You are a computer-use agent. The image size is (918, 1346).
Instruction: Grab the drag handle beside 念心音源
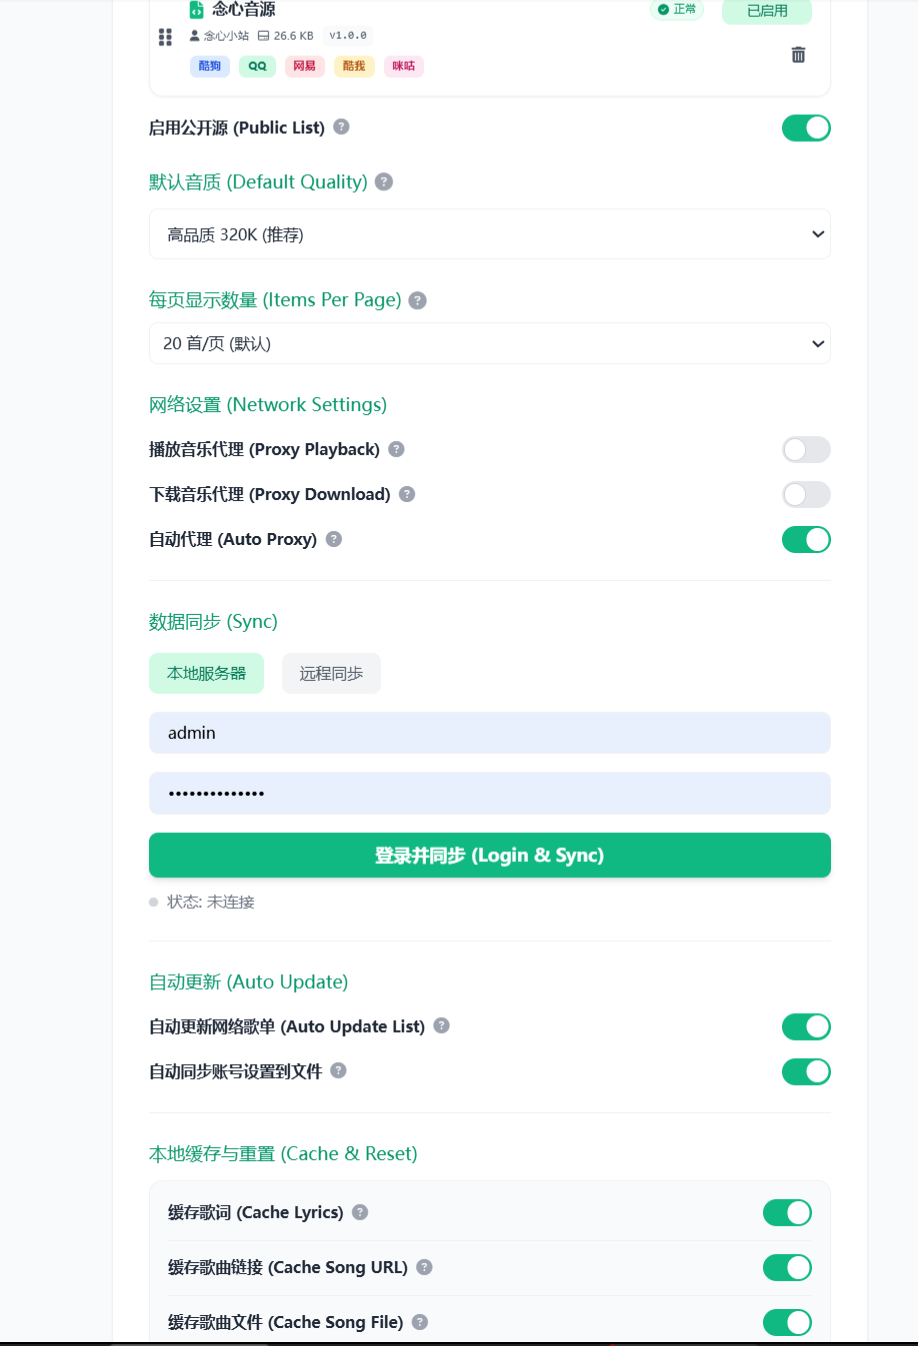165,37
